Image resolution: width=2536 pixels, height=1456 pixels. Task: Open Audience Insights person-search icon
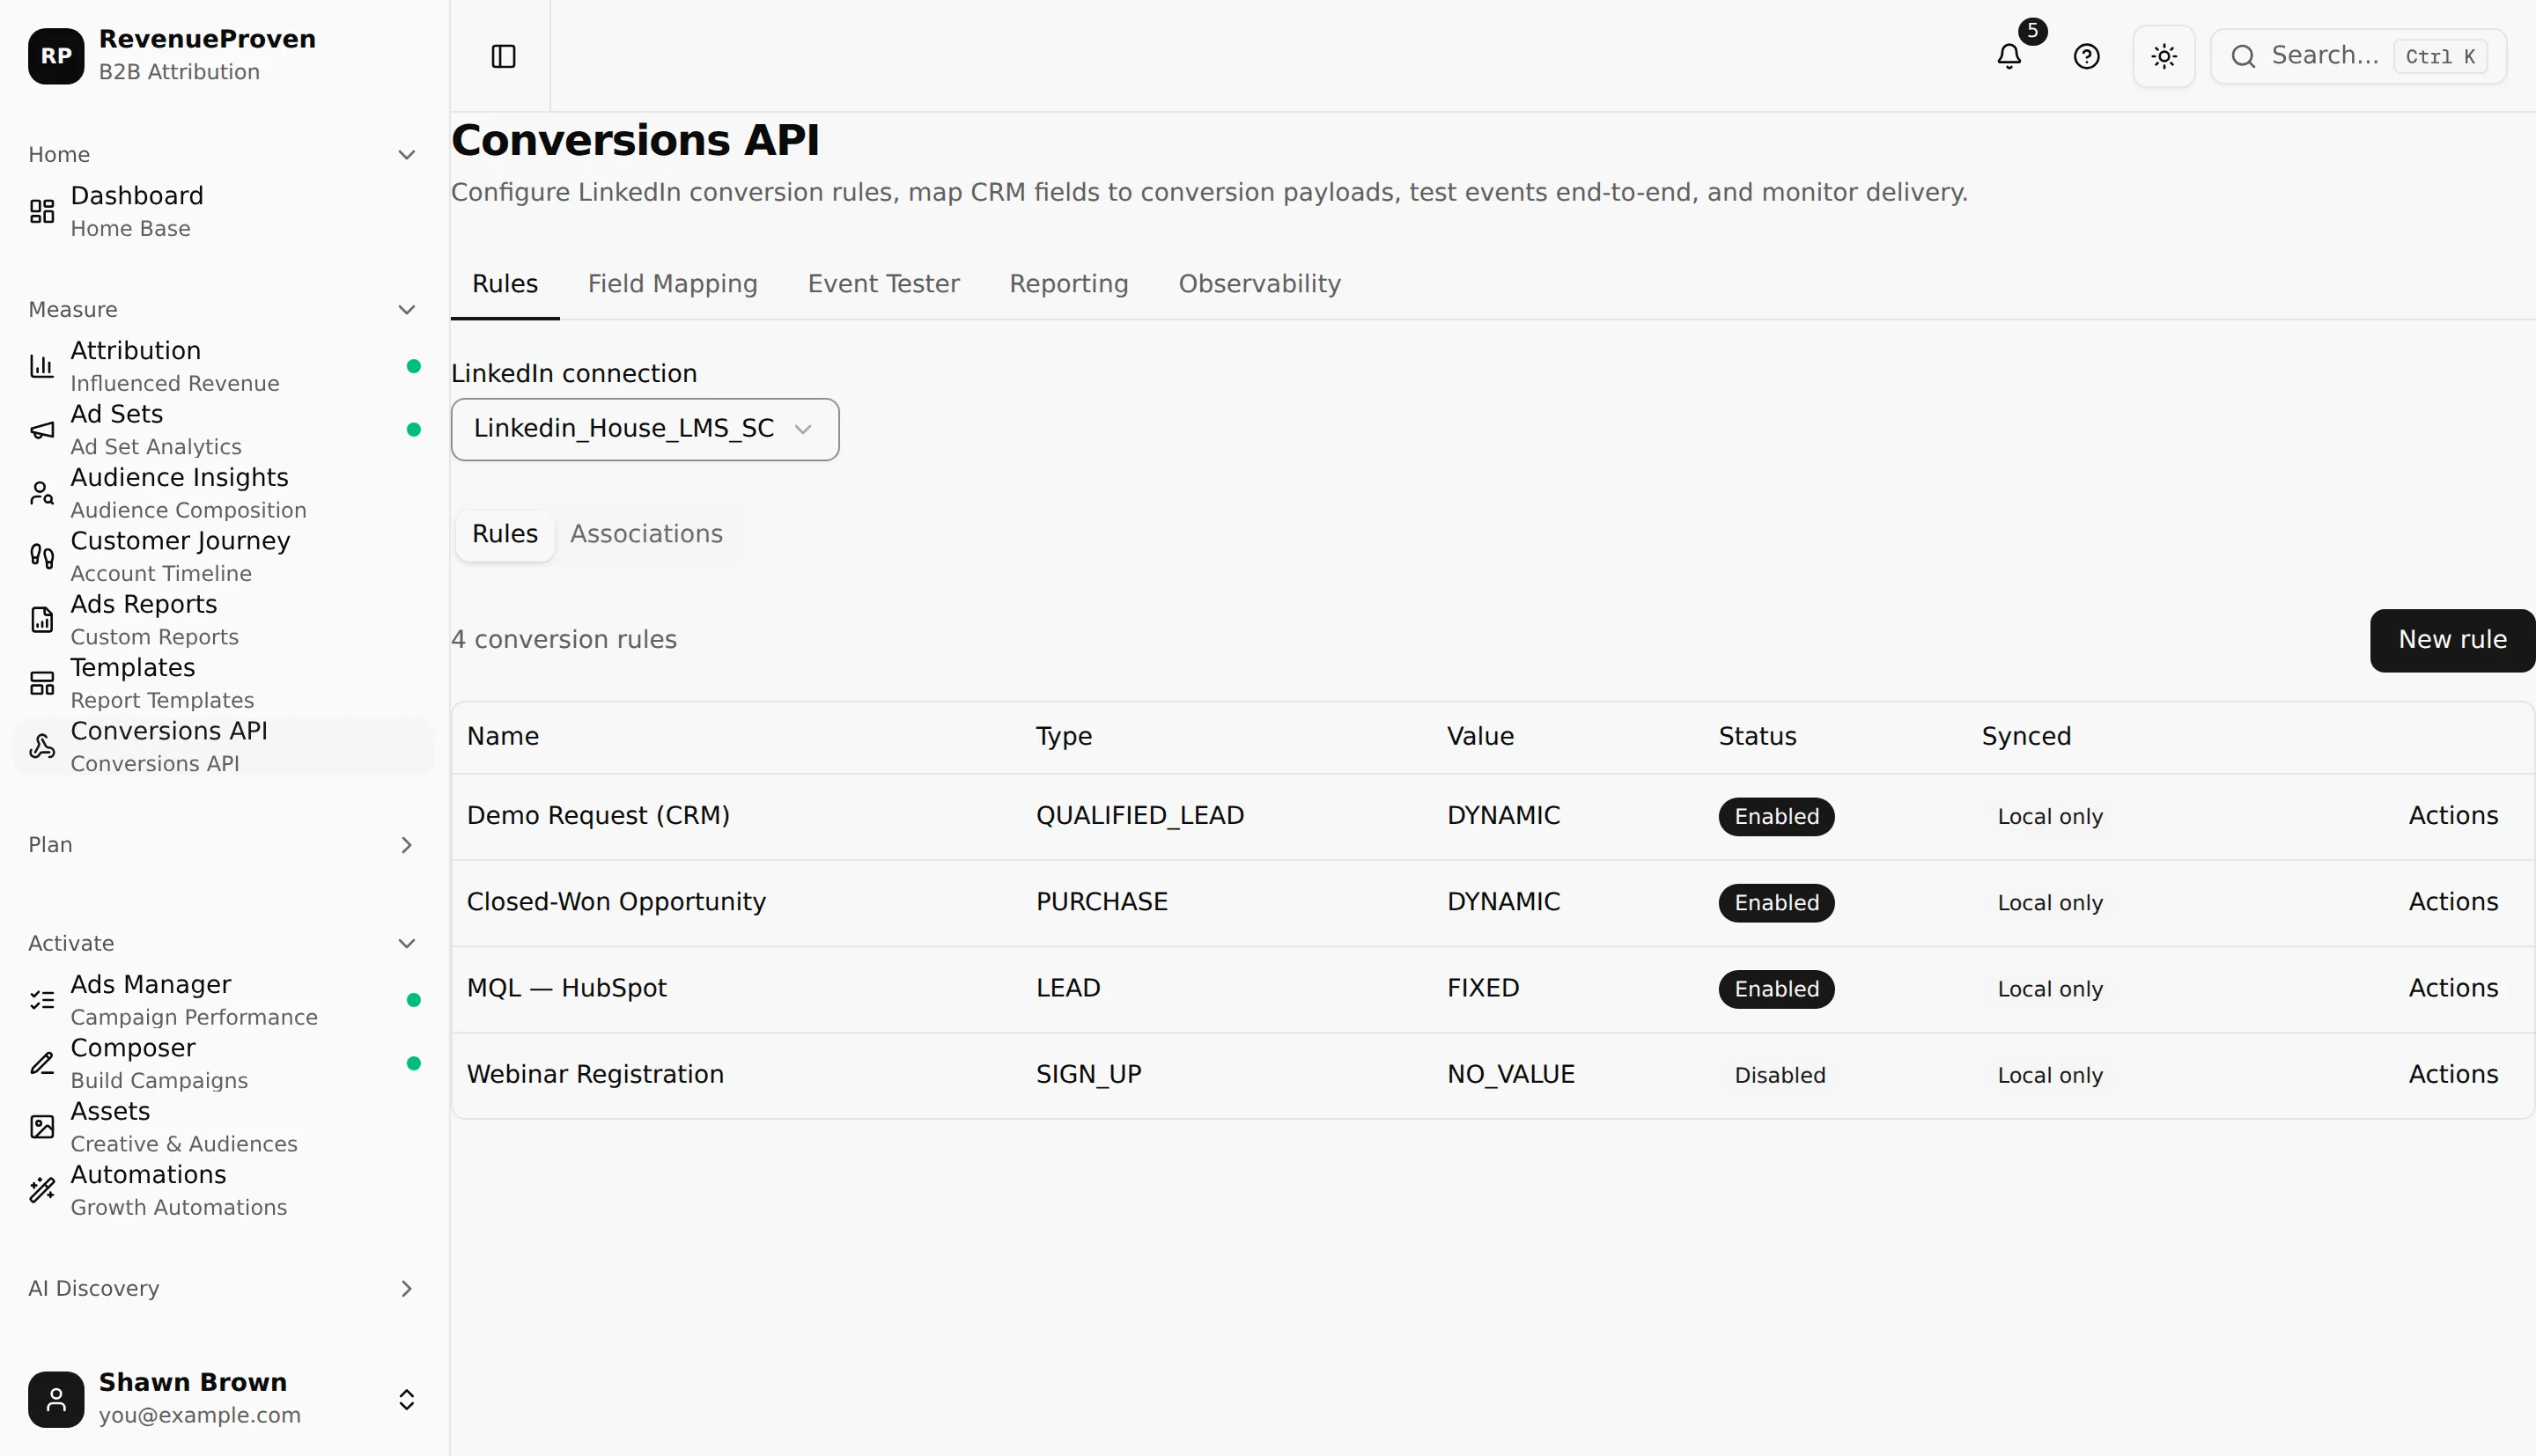[x=42, y=493]
